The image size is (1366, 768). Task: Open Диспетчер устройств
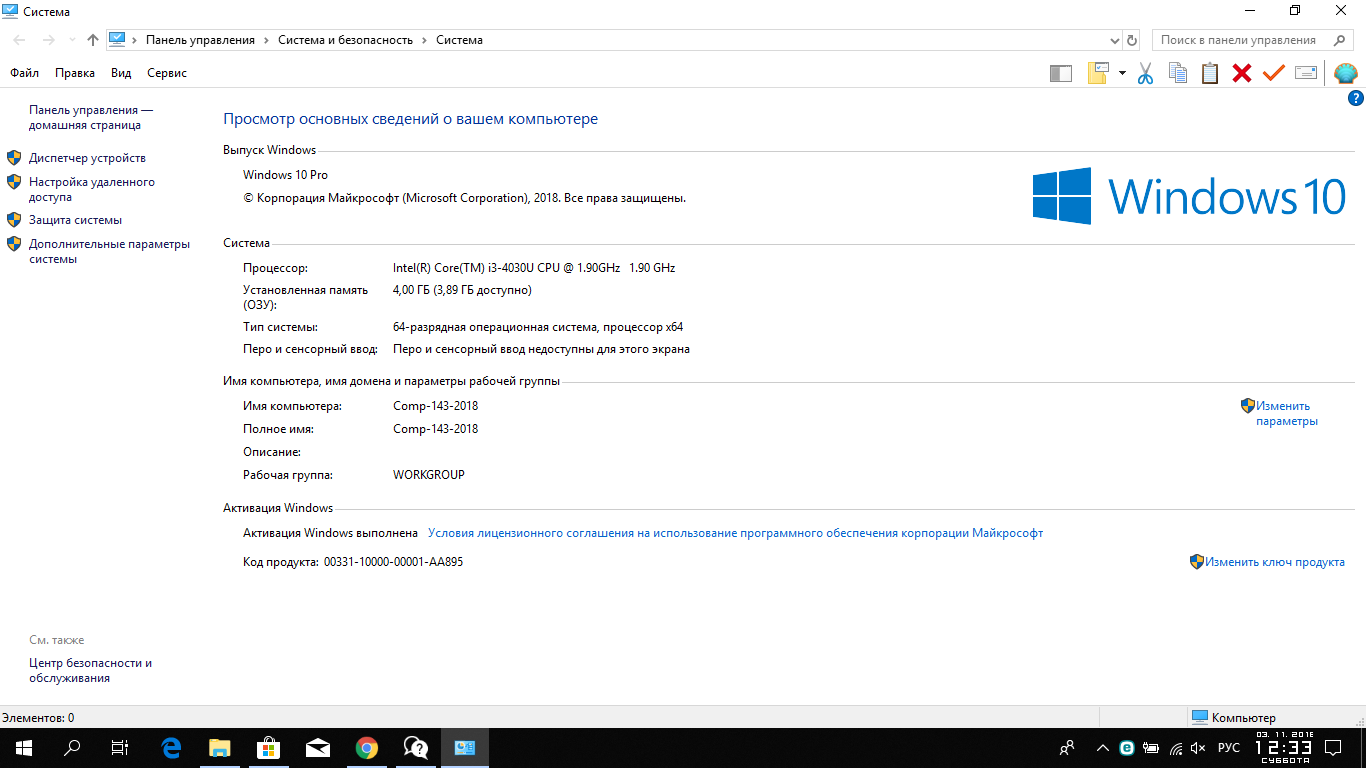pyautogui.click(x=87, y=158)
